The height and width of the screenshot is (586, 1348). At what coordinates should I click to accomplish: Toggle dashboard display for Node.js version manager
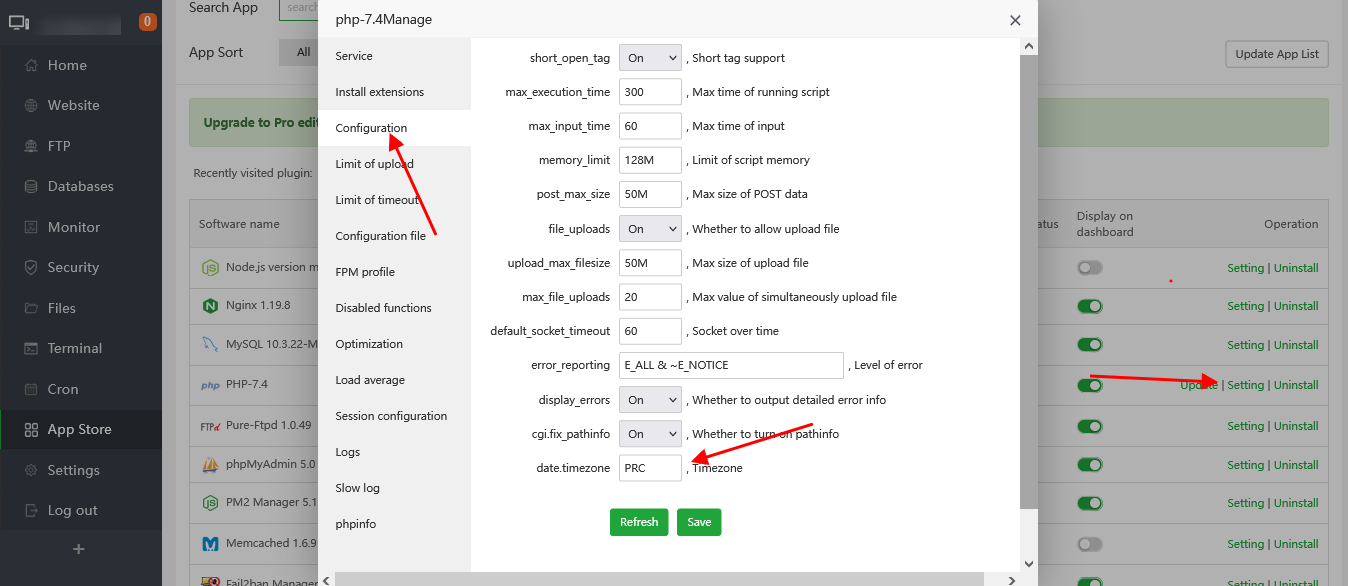pos(1089,268)
